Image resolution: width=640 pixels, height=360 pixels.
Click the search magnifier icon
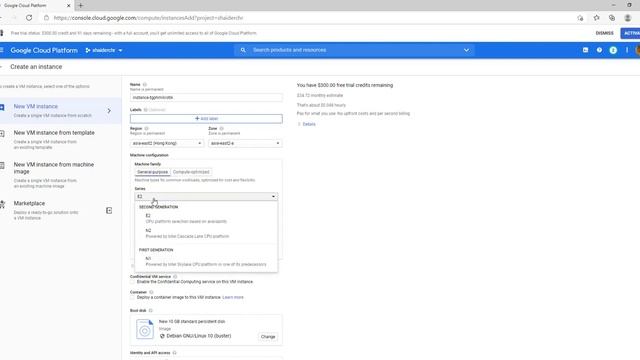243,50
